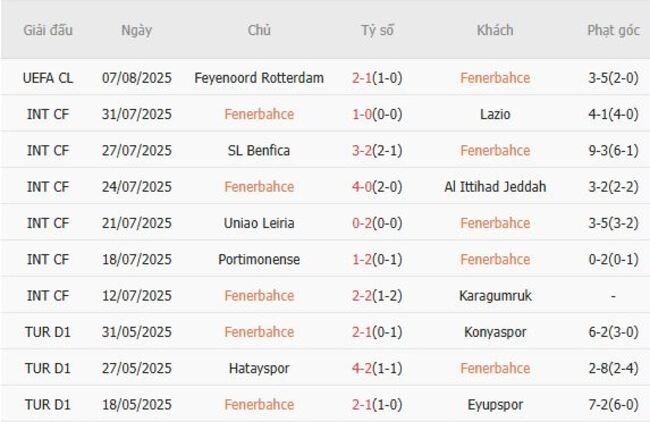
Task: Click the 4-0(2-0) match score
Action: point(378,187)
